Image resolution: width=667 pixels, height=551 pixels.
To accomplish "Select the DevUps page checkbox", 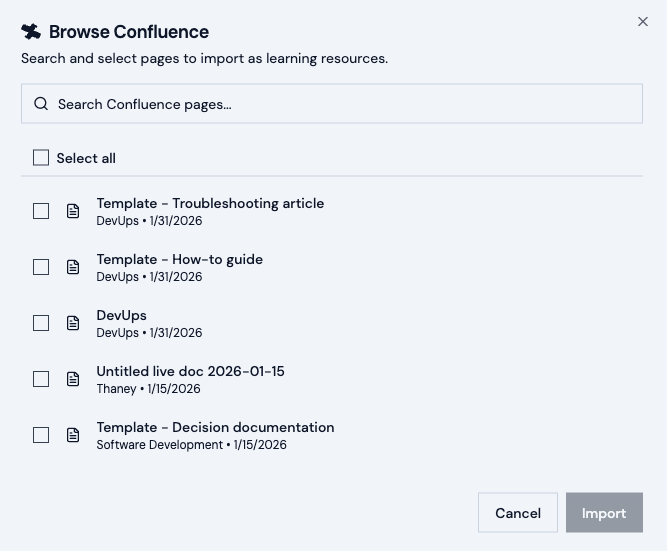I will pos(41,323).
